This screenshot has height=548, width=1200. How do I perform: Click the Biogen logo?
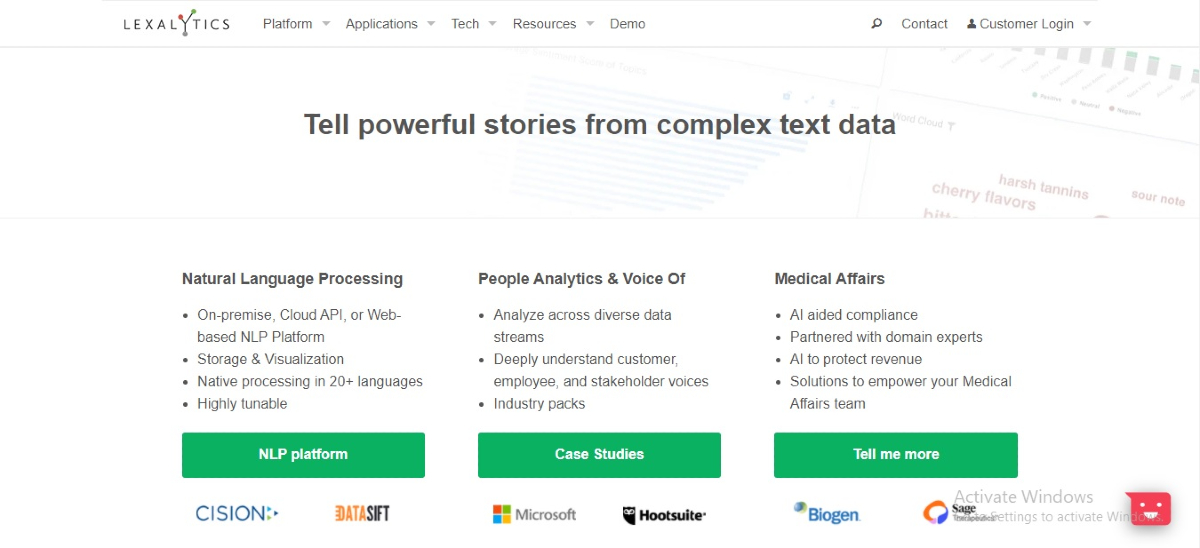[826, 513]
